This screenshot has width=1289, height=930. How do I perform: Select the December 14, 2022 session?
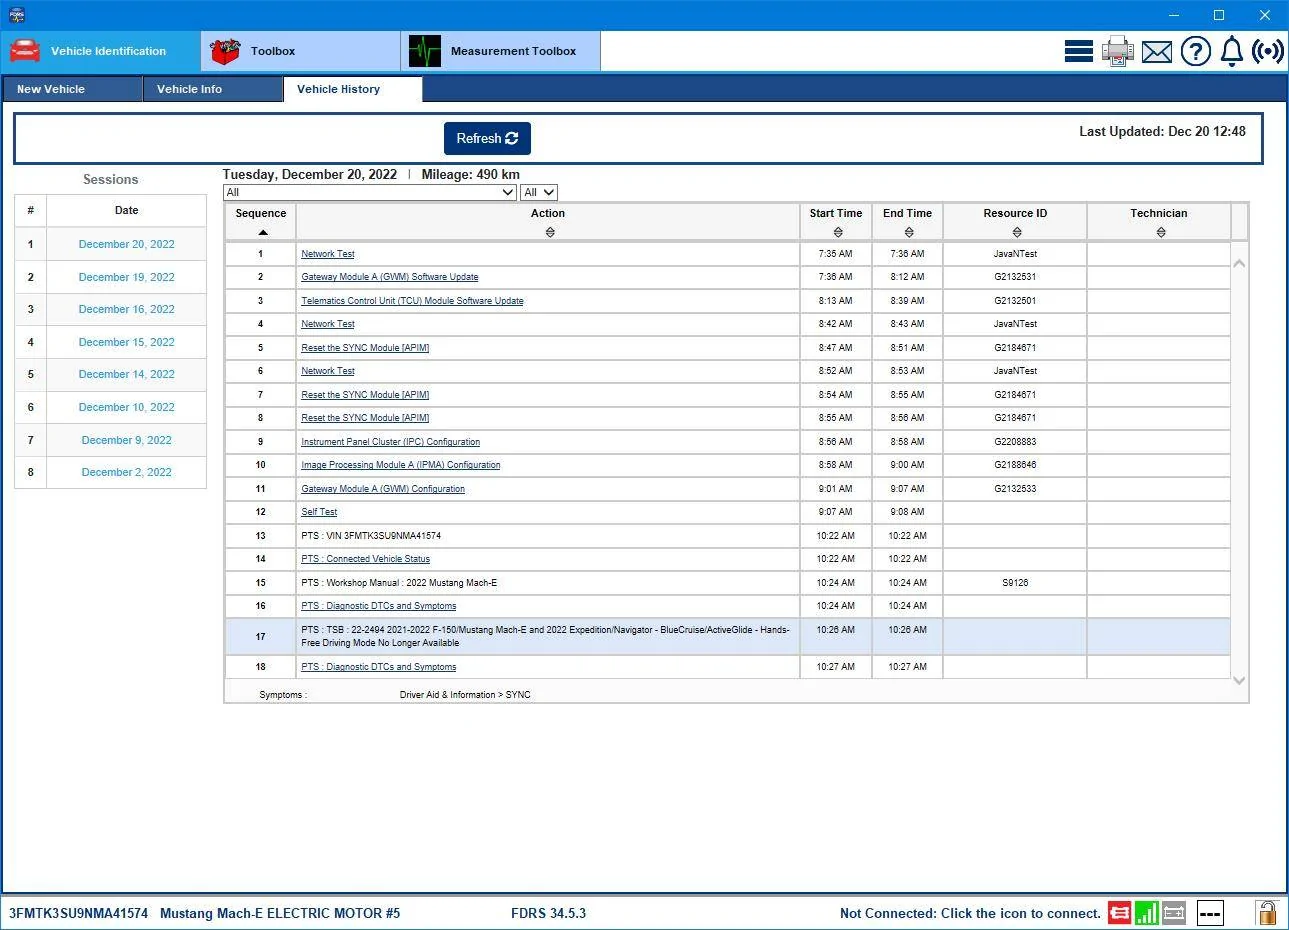pyautogui.click(x=127, y=374)
